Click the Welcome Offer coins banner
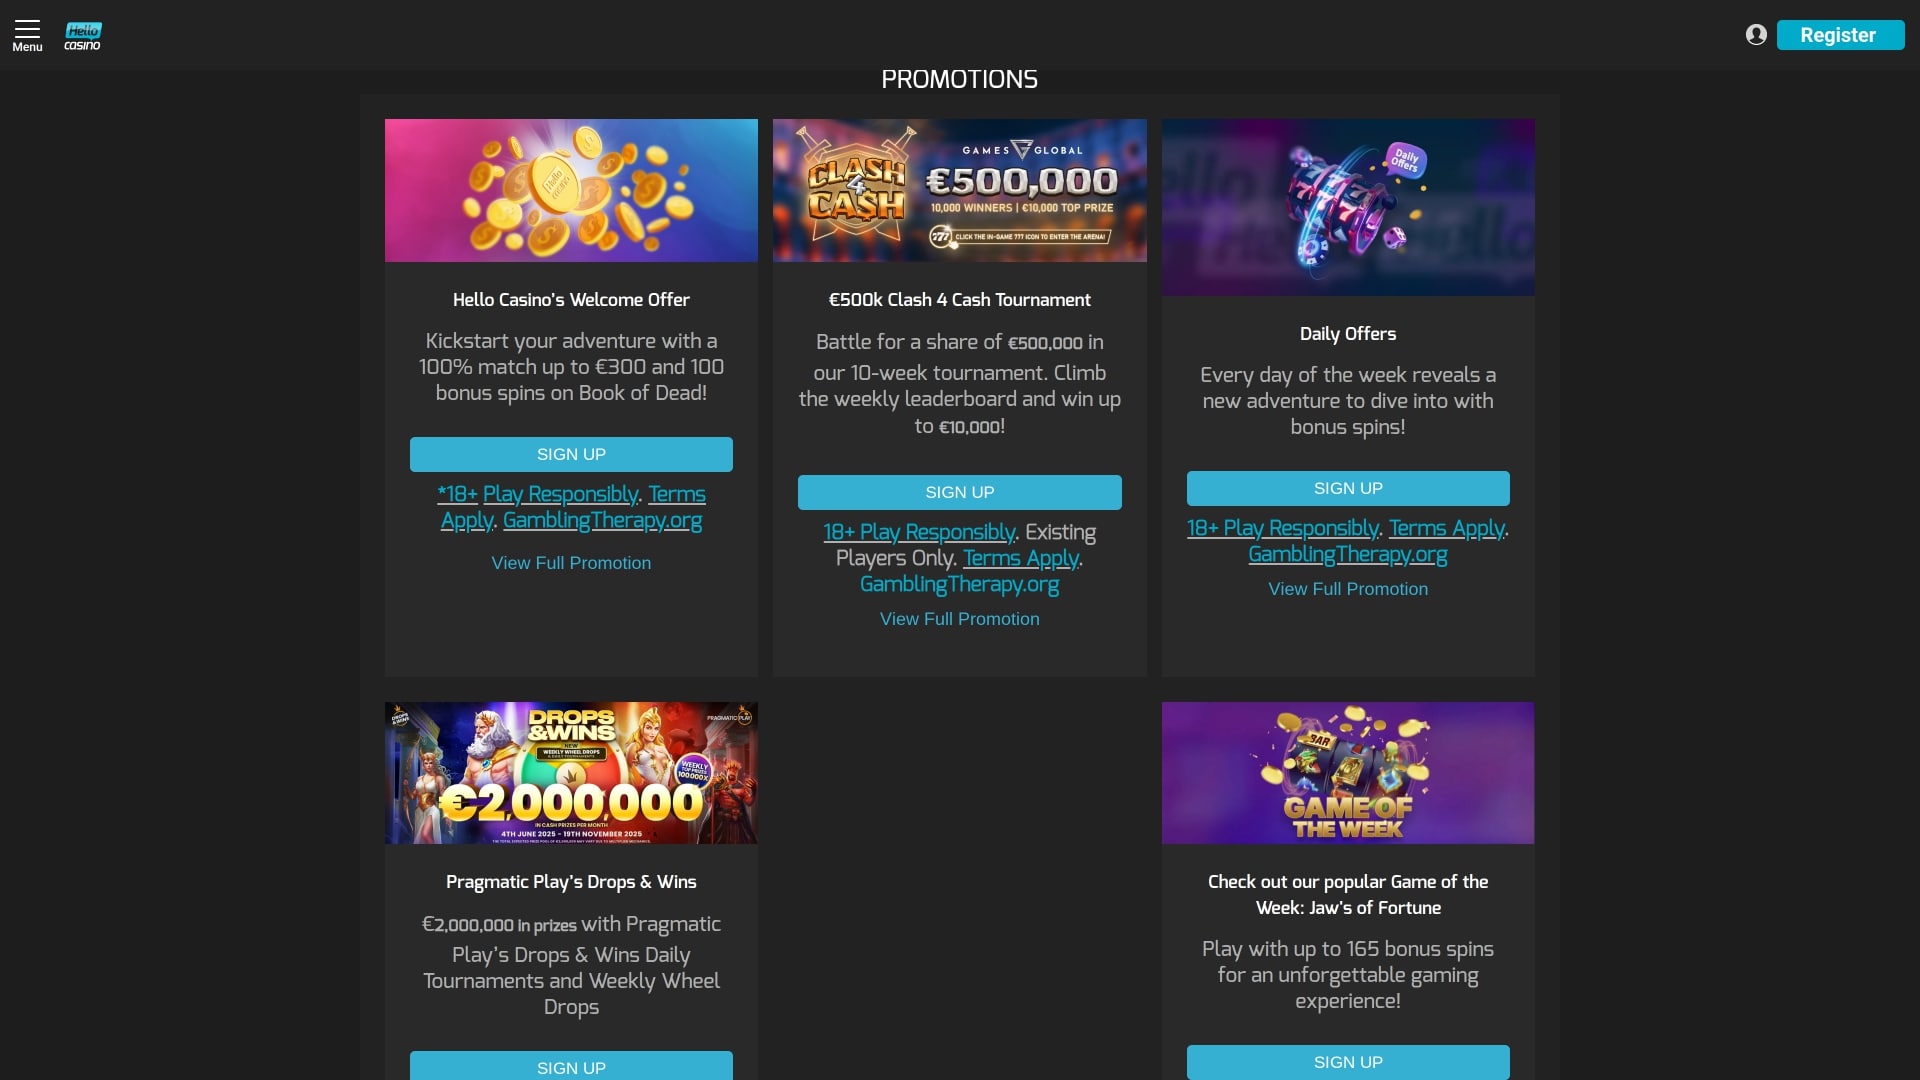The image size is (1920, 1080). pos(570,189)
